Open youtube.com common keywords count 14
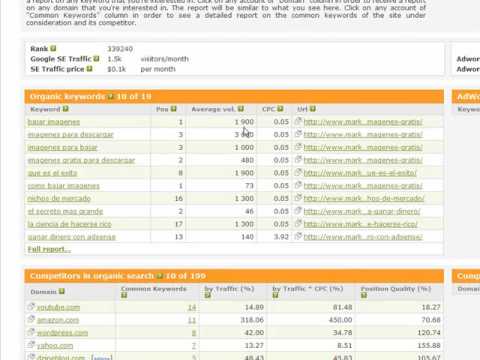This screenshot has height=360, width=480. coord(192,307)
